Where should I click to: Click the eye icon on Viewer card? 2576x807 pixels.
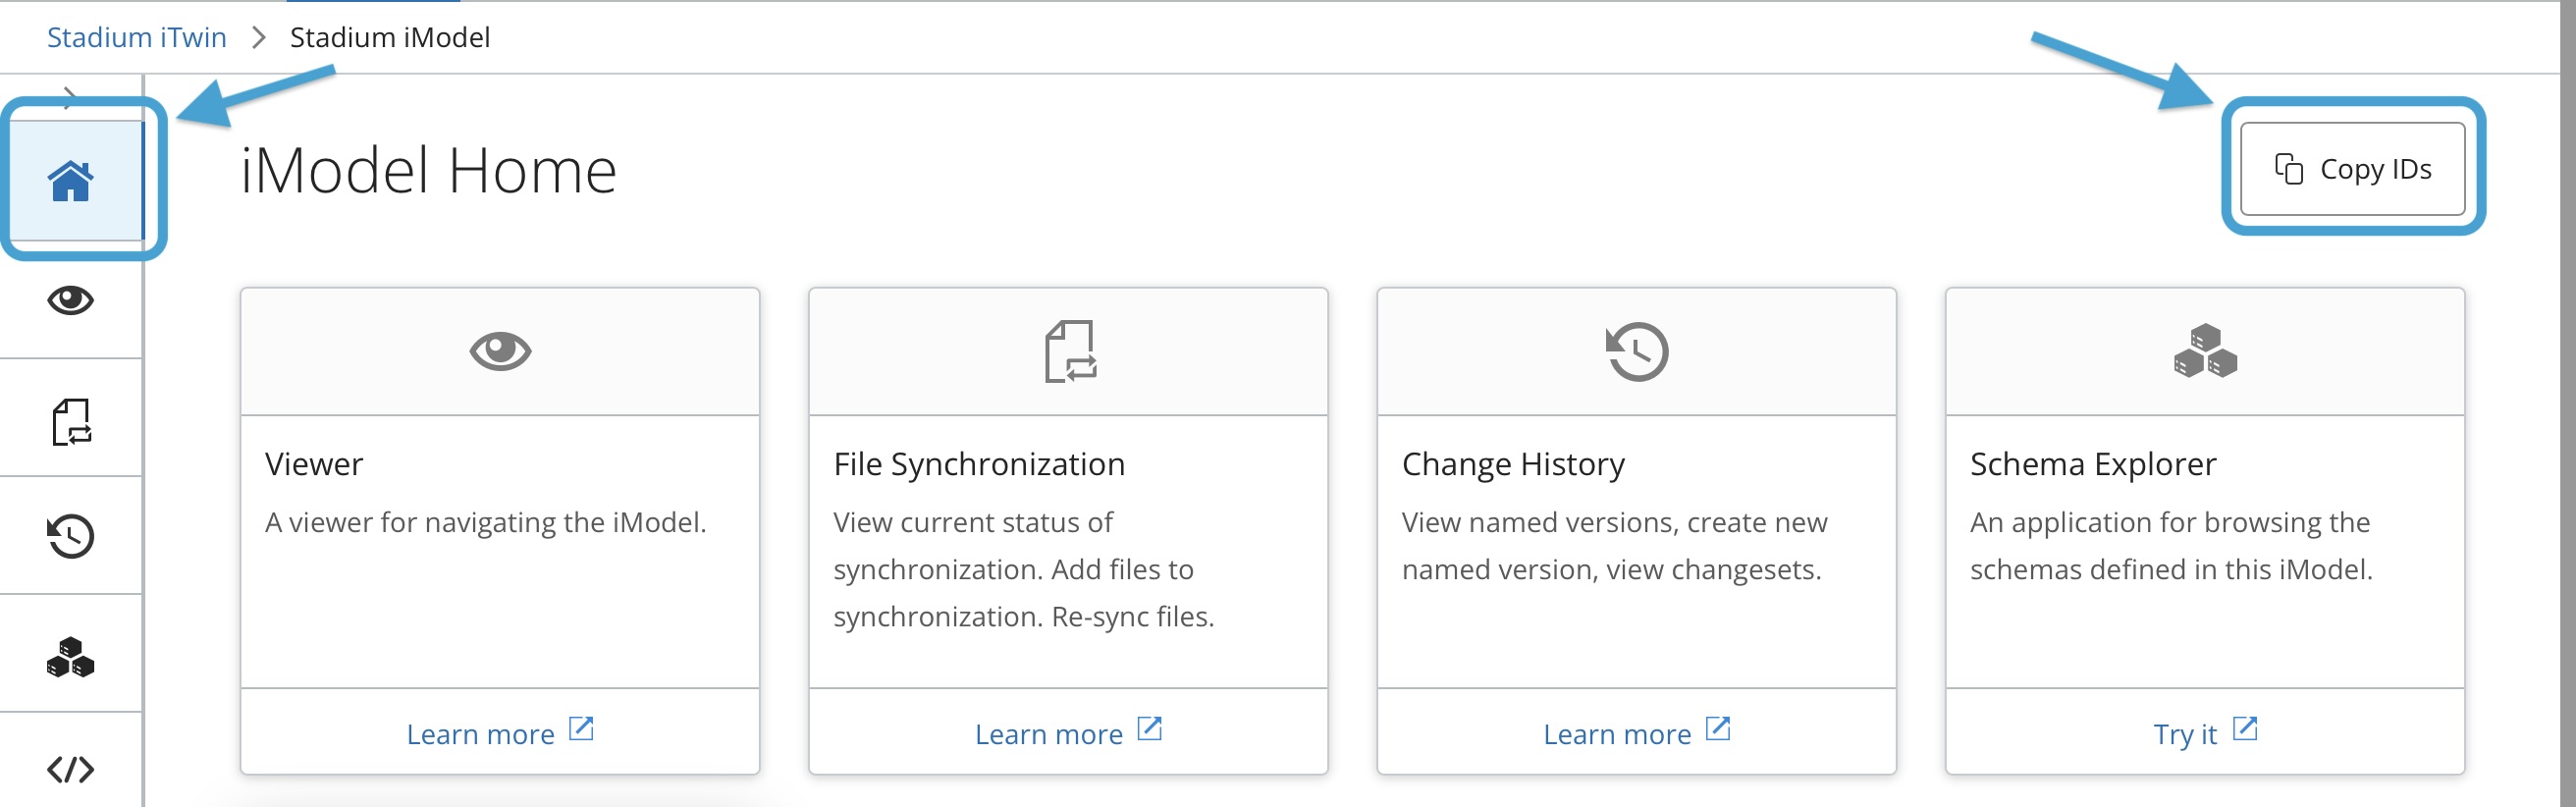(500, 351)
